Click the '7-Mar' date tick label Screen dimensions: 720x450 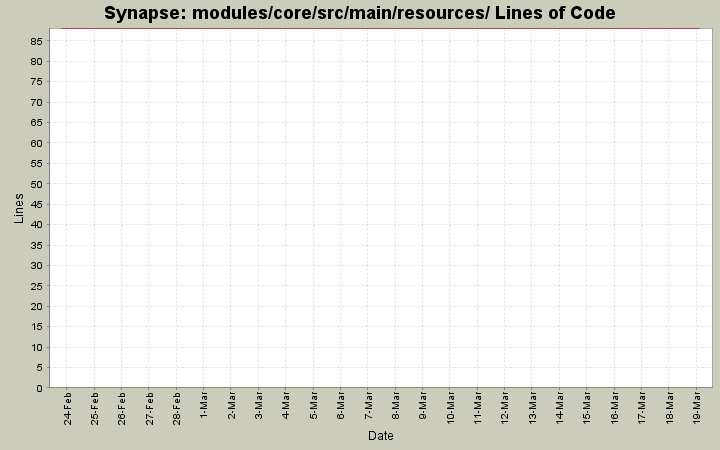[368, 405]
